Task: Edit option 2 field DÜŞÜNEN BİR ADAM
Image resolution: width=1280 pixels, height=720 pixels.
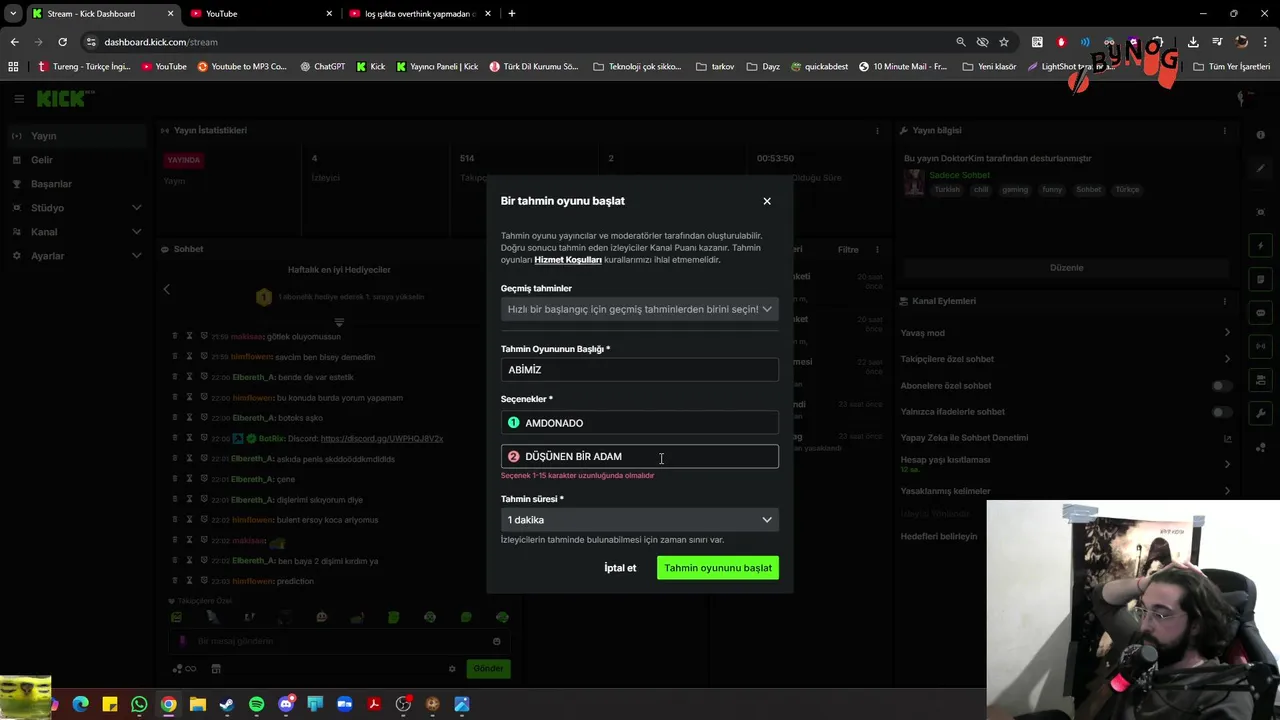Action: click(640, 456)
